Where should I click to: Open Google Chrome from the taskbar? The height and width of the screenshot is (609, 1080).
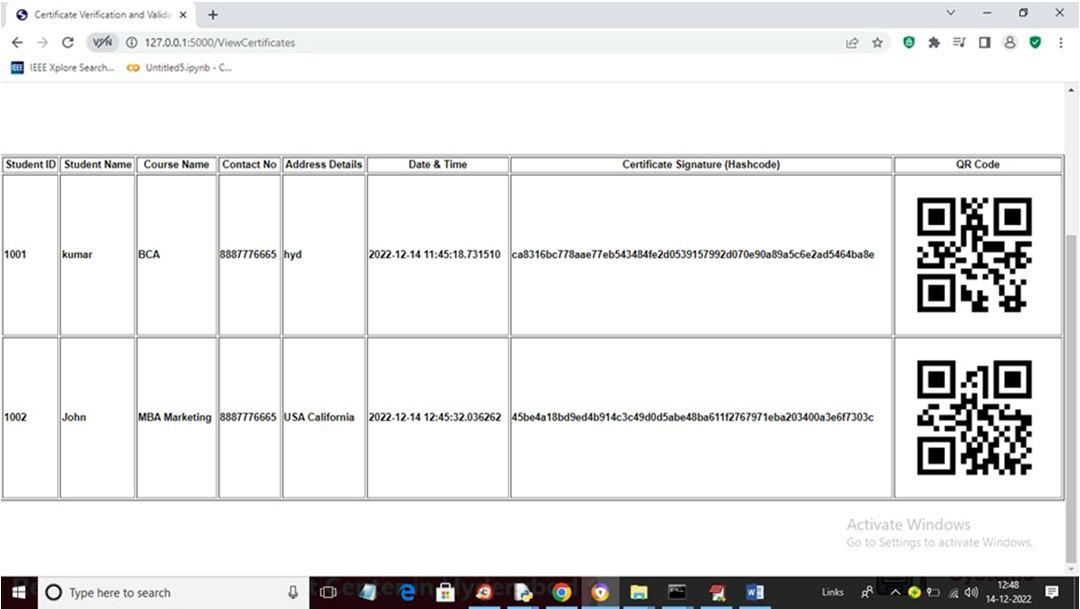point(561,592)
